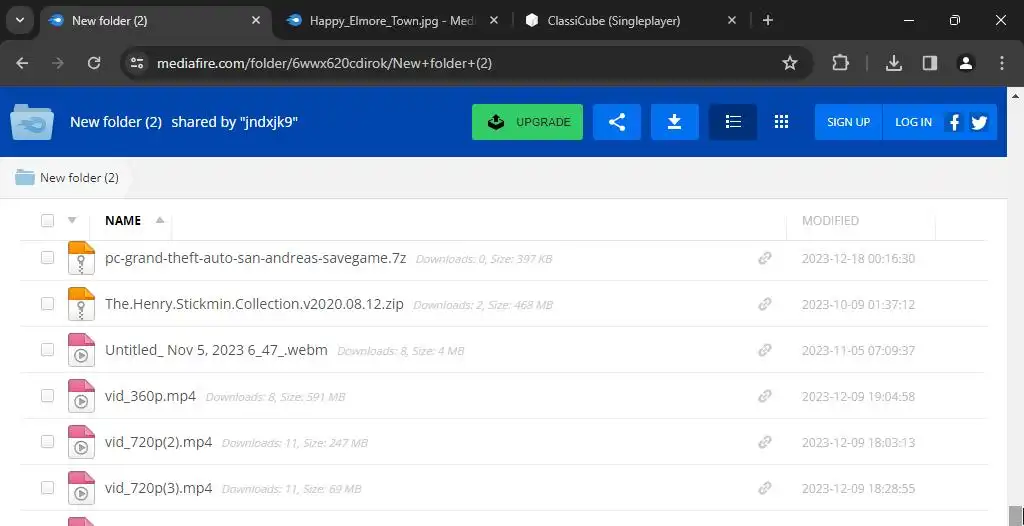Copy link icon for vid_360p.mp4
This screenshot has height=526, width=1024.
pyautogui.click(x=765, y=396)
